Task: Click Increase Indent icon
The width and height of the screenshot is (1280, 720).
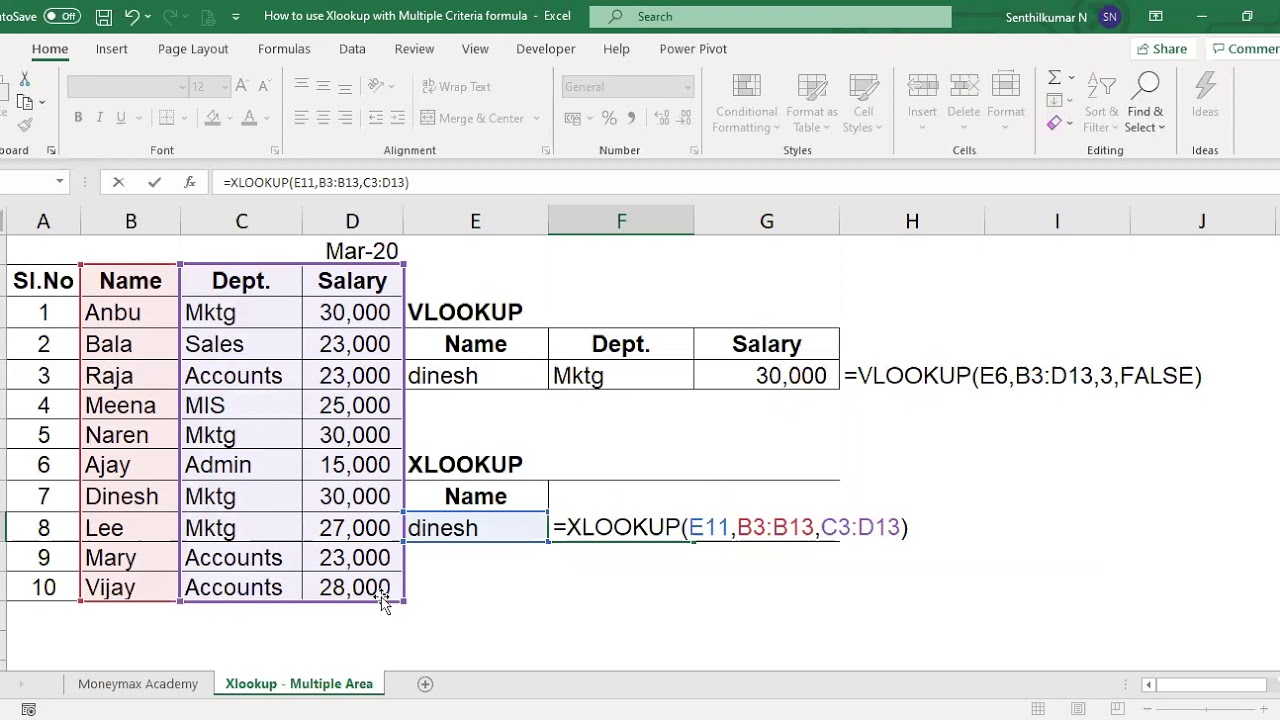Action: 397,118
